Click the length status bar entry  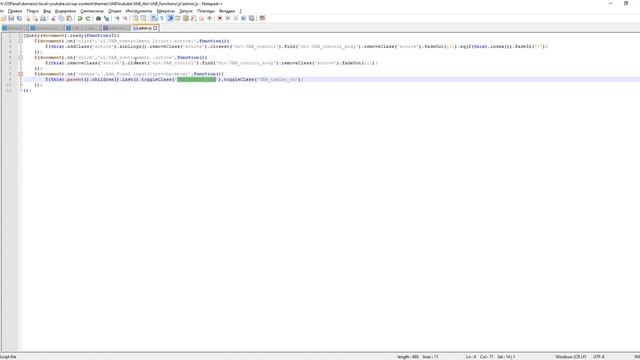[408, 357]
